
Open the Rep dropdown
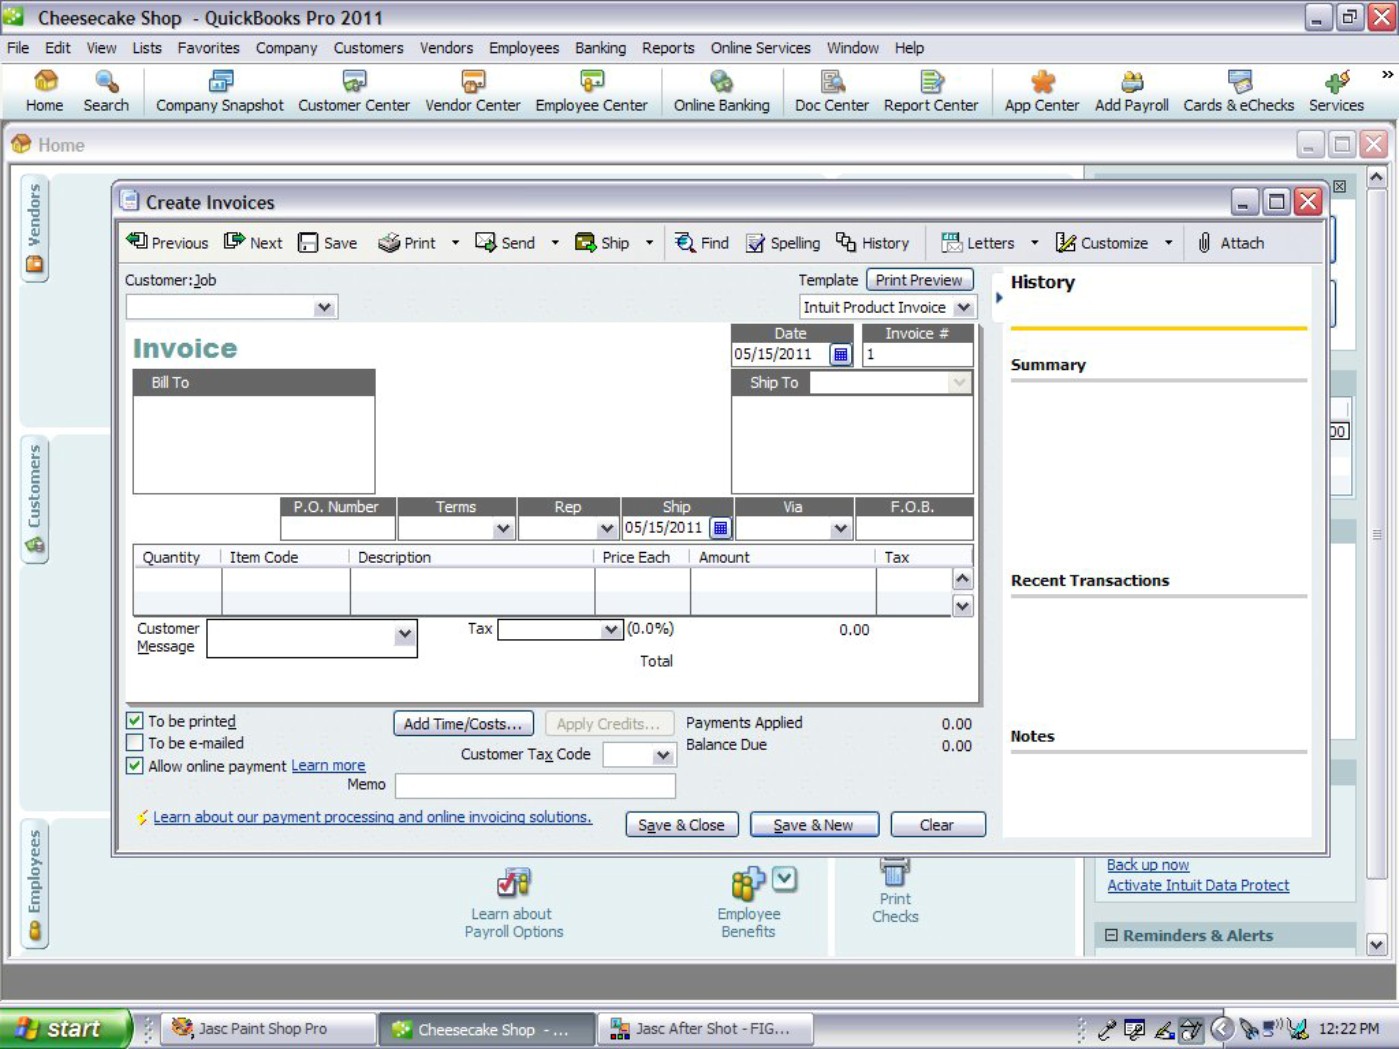(606, 528)
